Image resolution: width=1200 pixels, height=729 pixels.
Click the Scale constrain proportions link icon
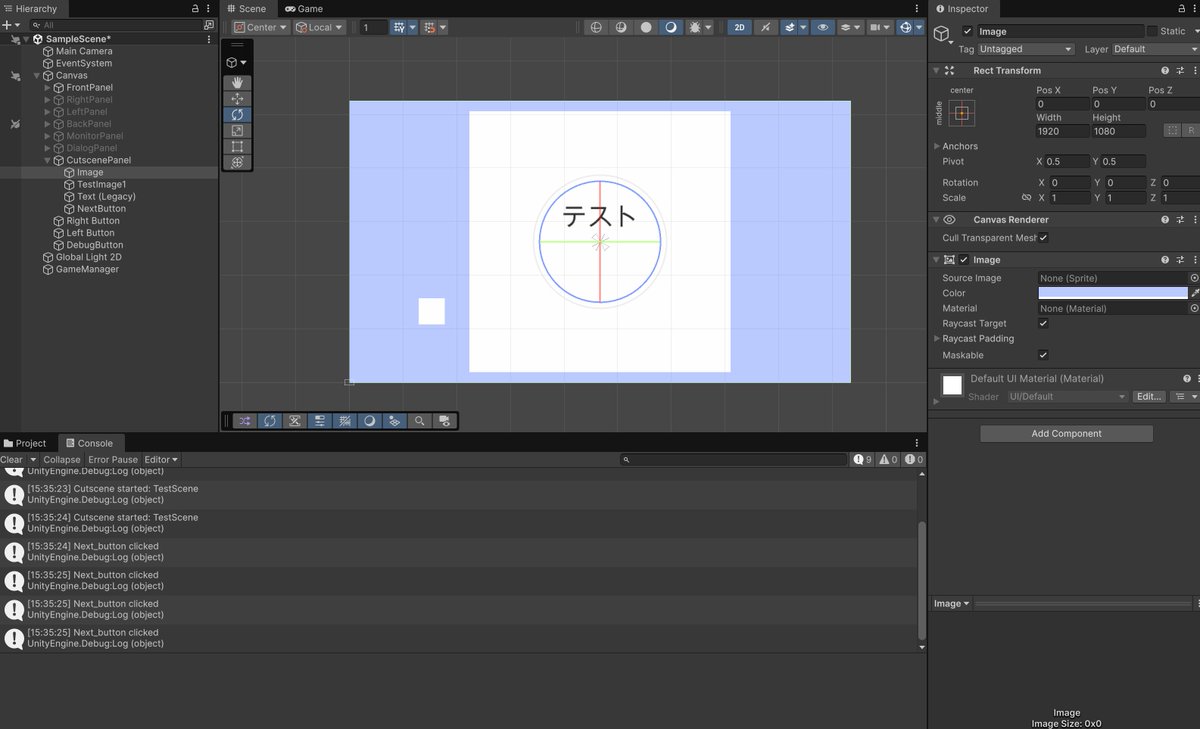click(x=1026, y=198)
